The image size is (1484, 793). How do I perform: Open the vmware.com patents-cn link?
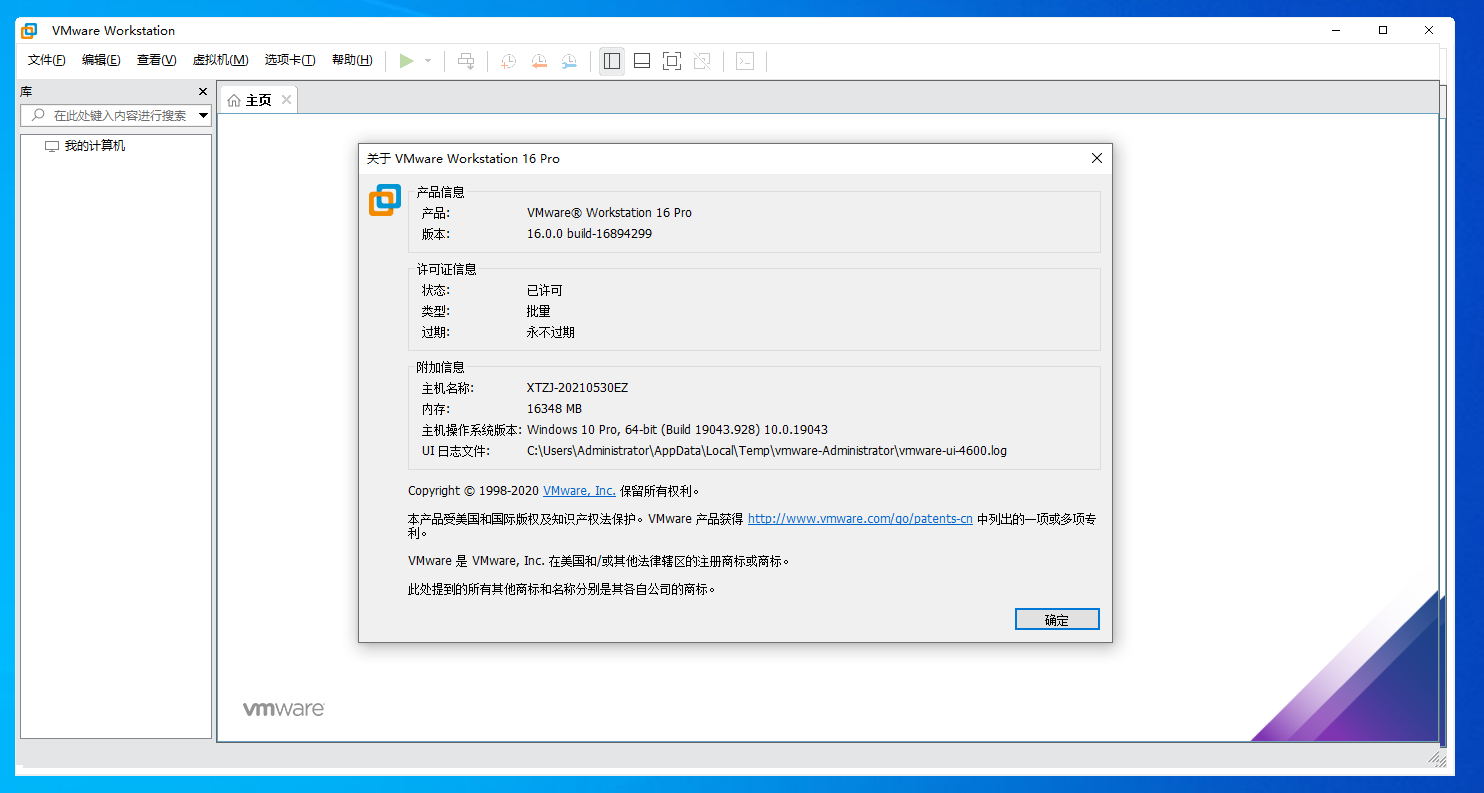coord(860,519)
